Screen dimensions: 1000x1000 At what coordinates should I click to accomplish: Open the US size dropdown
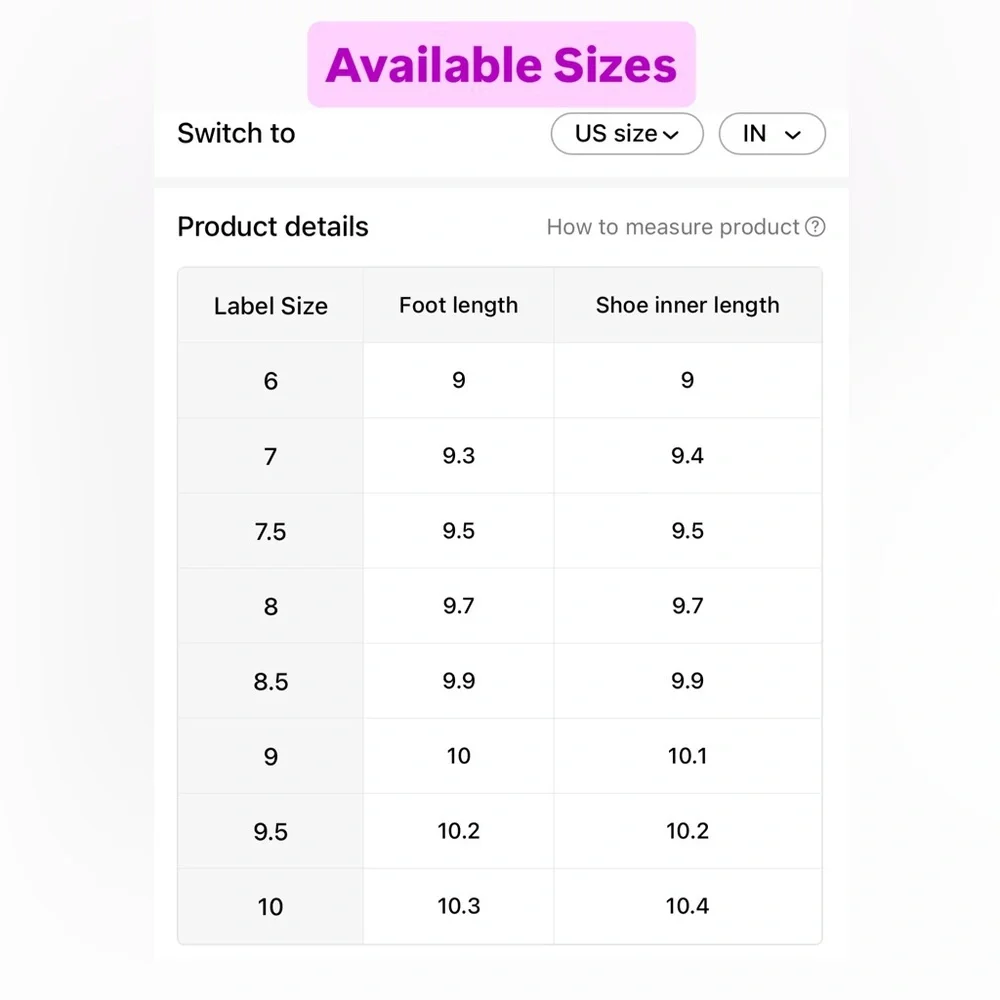pos(627,133)
